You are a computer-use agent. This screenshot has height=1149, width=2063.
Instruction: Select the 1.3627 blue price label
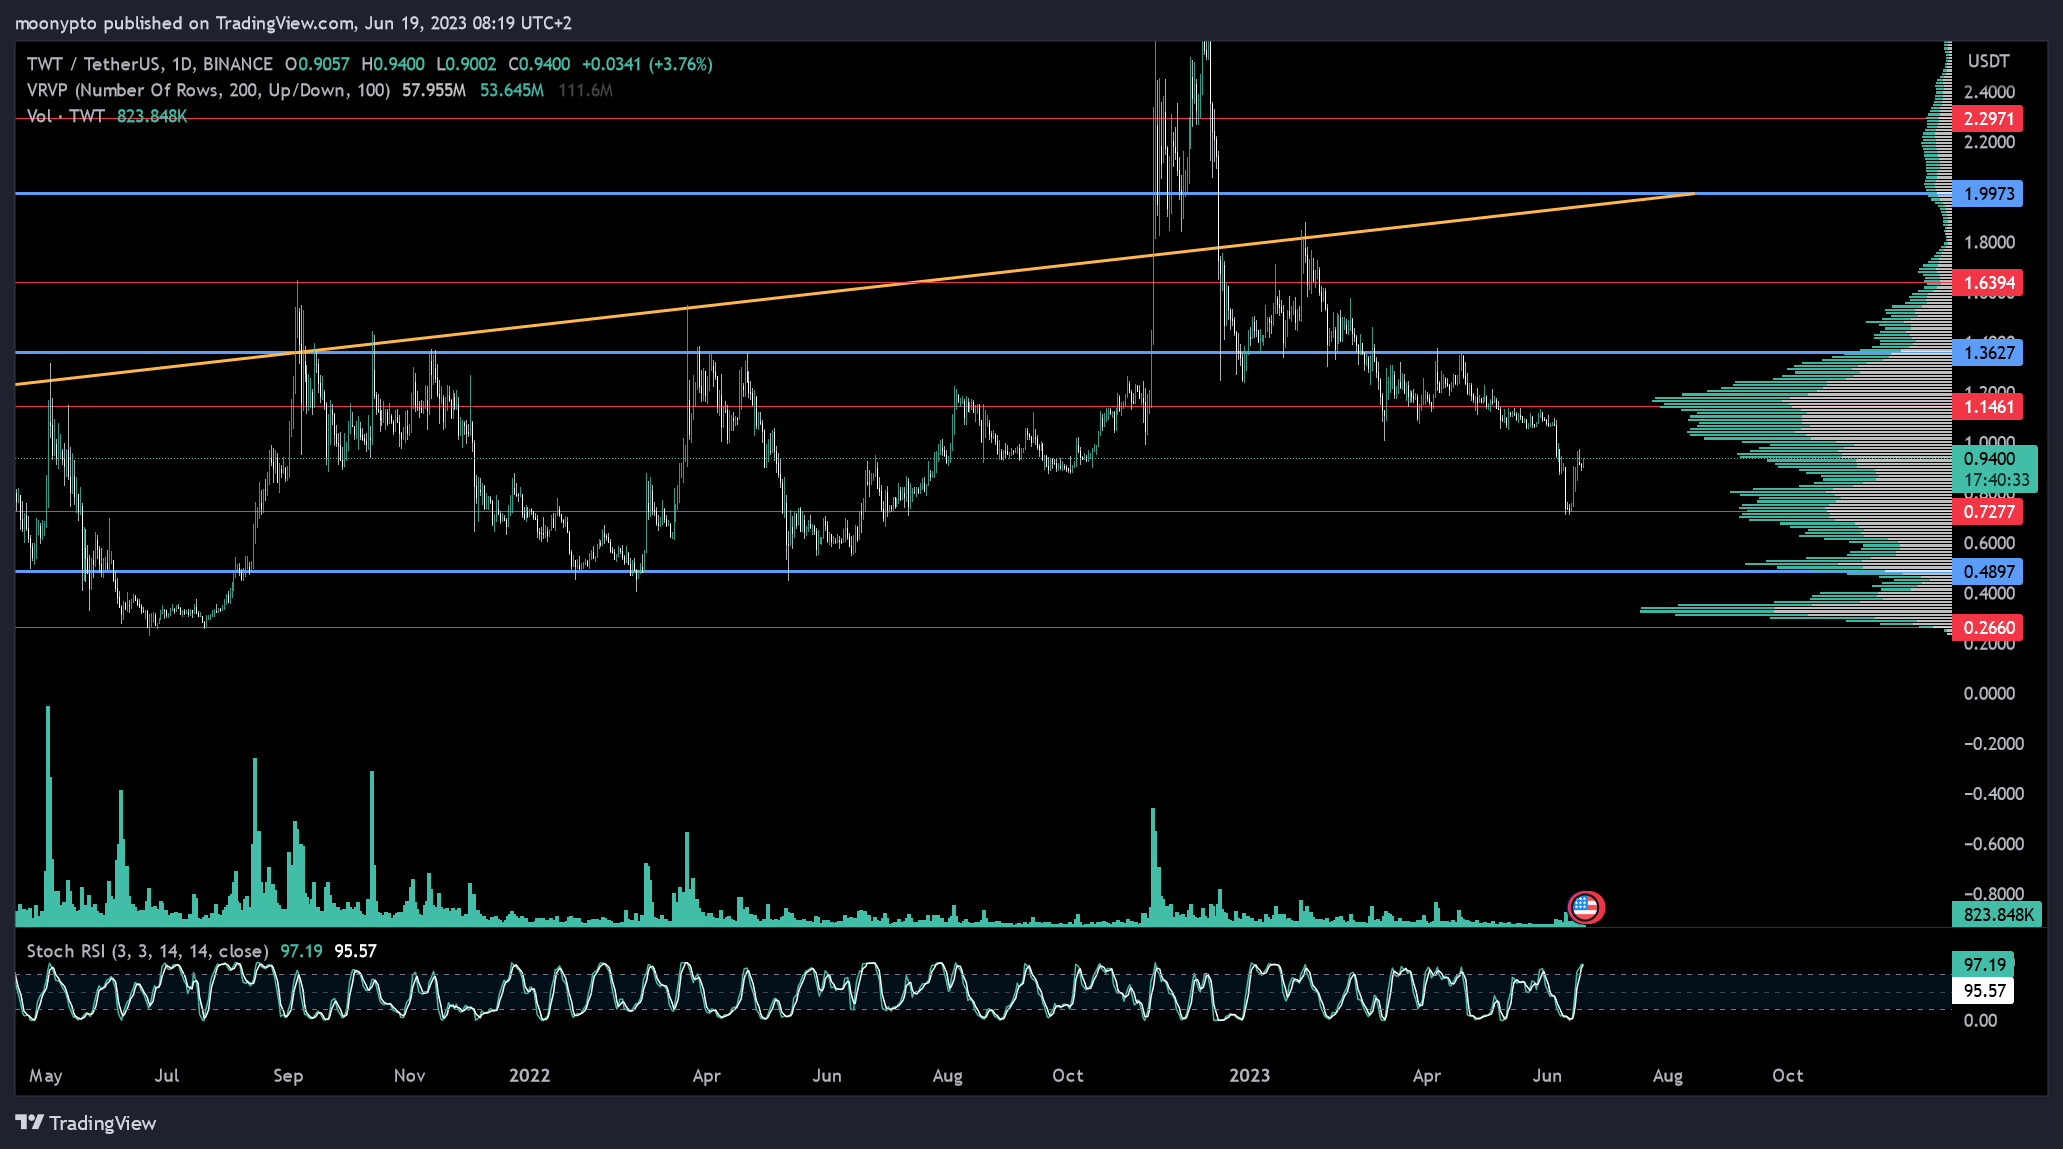pyautogui.click(x=1988, y=352)
